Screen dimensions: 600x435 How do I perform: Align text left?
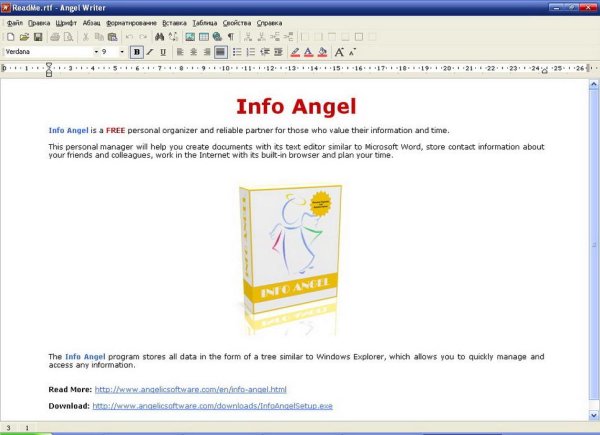[x=180, y=52]
